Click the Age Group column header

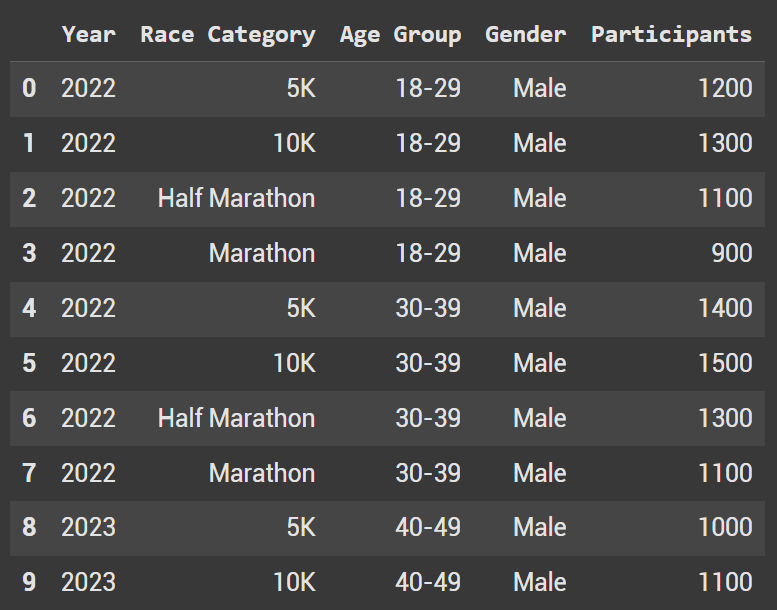tap(400, 34)
